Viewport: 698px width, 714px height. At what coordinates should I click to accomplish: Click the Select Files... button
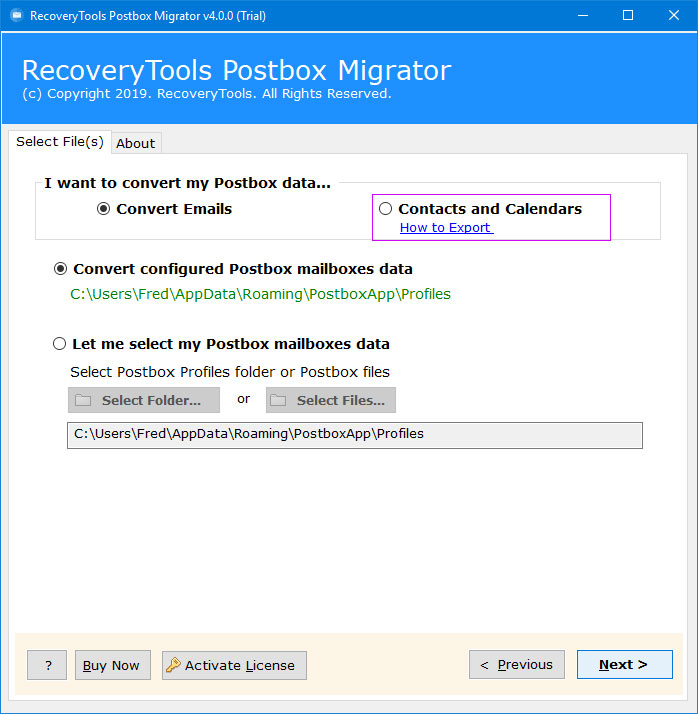pos(331,400)
